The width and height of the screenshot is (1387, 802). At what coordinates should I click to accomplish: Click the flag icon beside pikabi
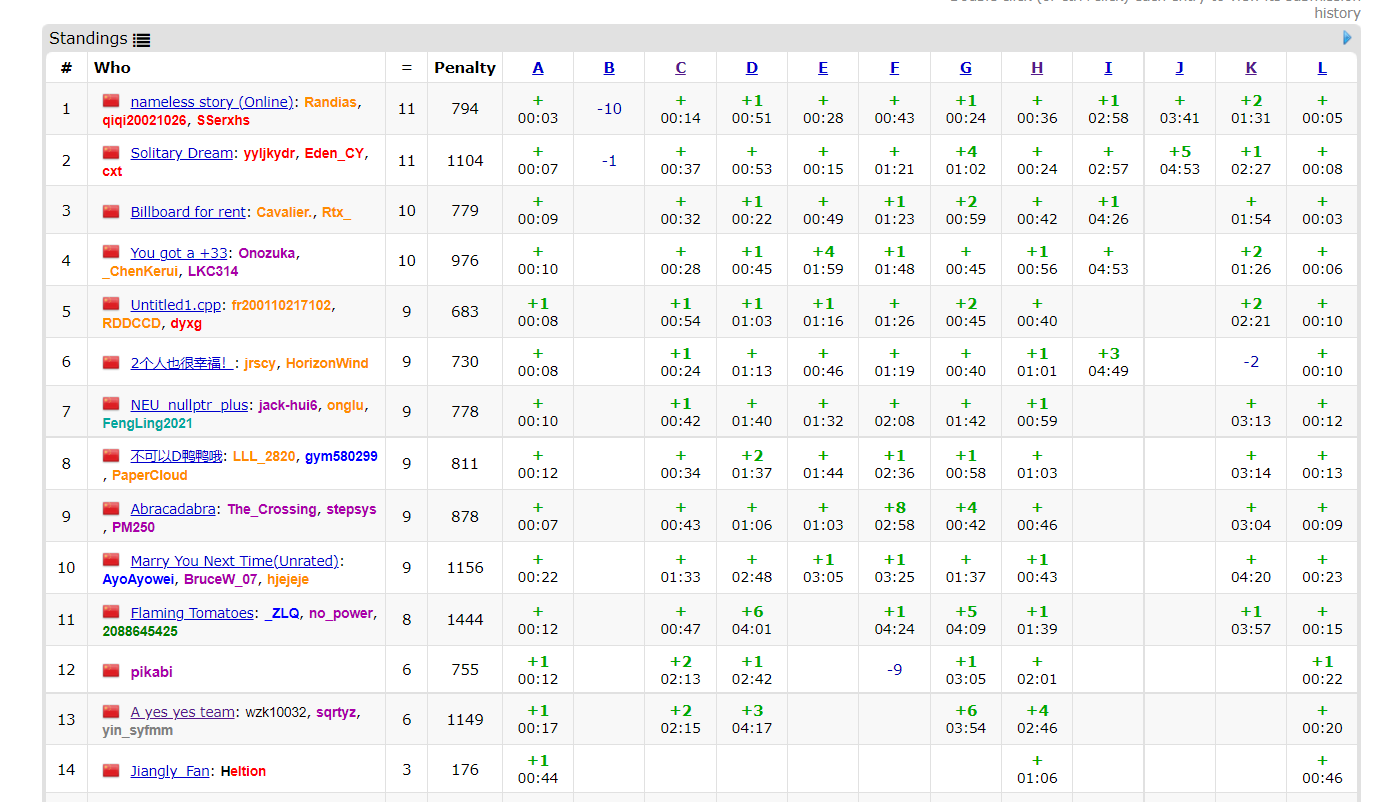tap(111, 671)
